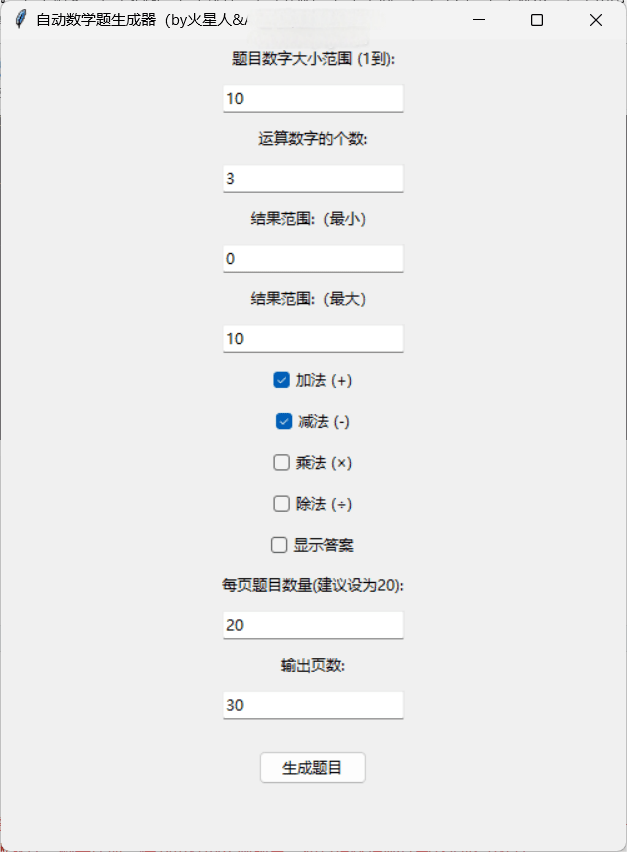Select the 结果范围 (最小) input box
627x852 pixels.
pos(313,258)
